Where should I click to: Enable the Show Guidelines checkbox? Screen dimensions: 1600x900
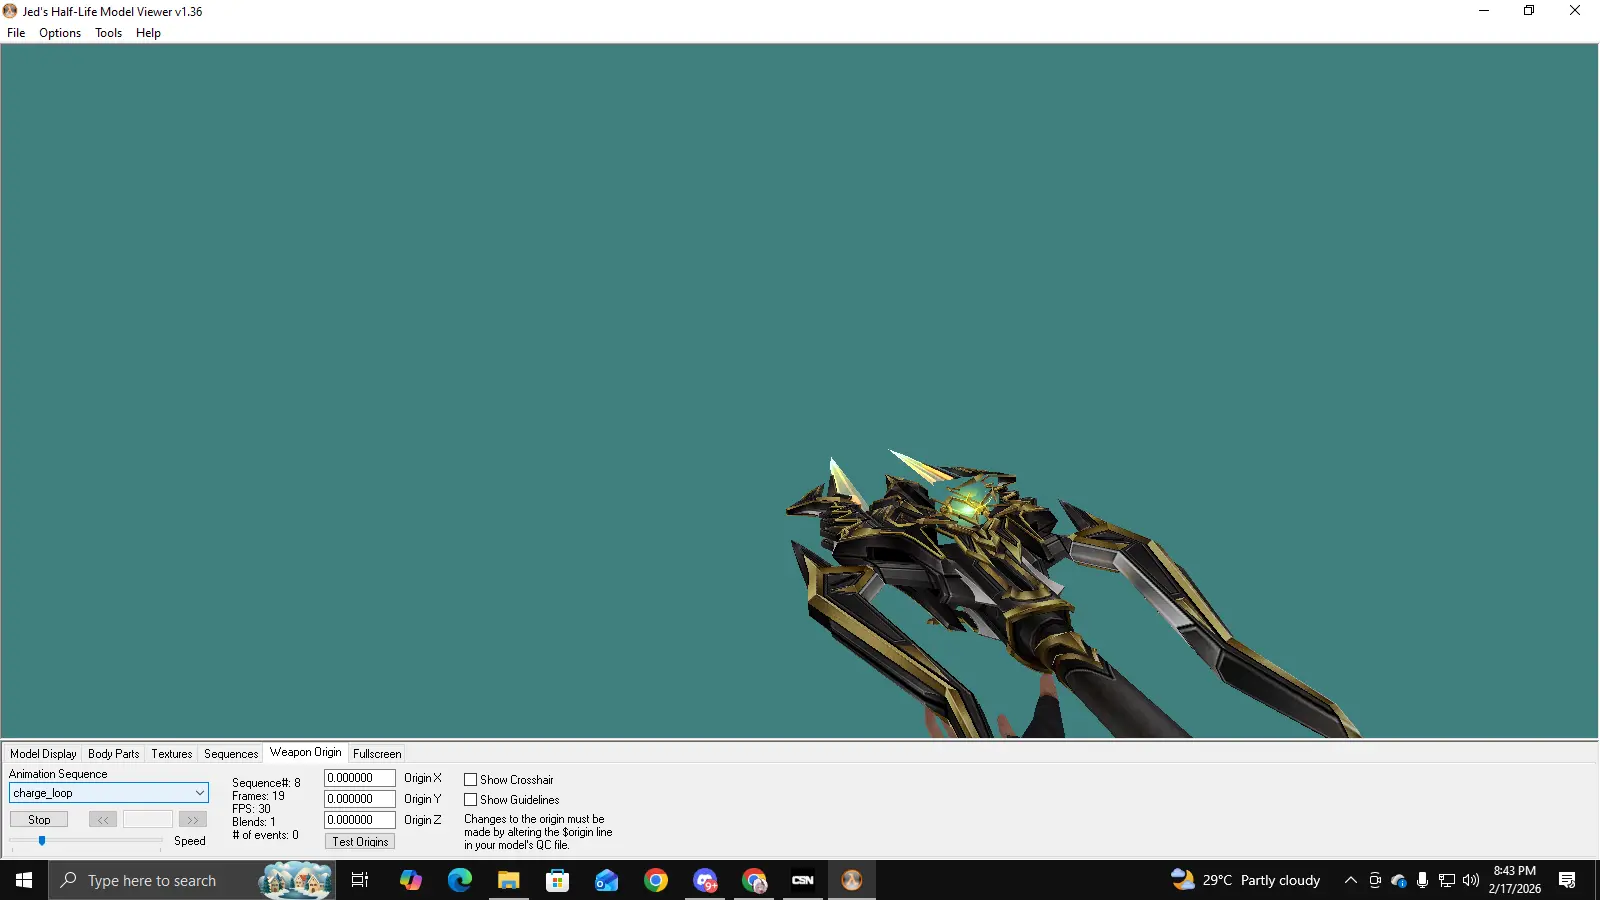coord(470,800)
